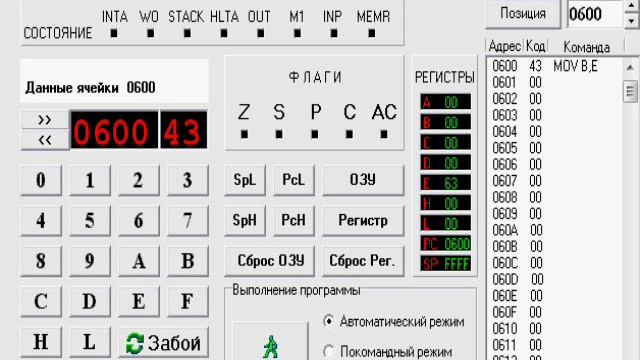Click the hex keypad digit 1

tap(90, 180)
